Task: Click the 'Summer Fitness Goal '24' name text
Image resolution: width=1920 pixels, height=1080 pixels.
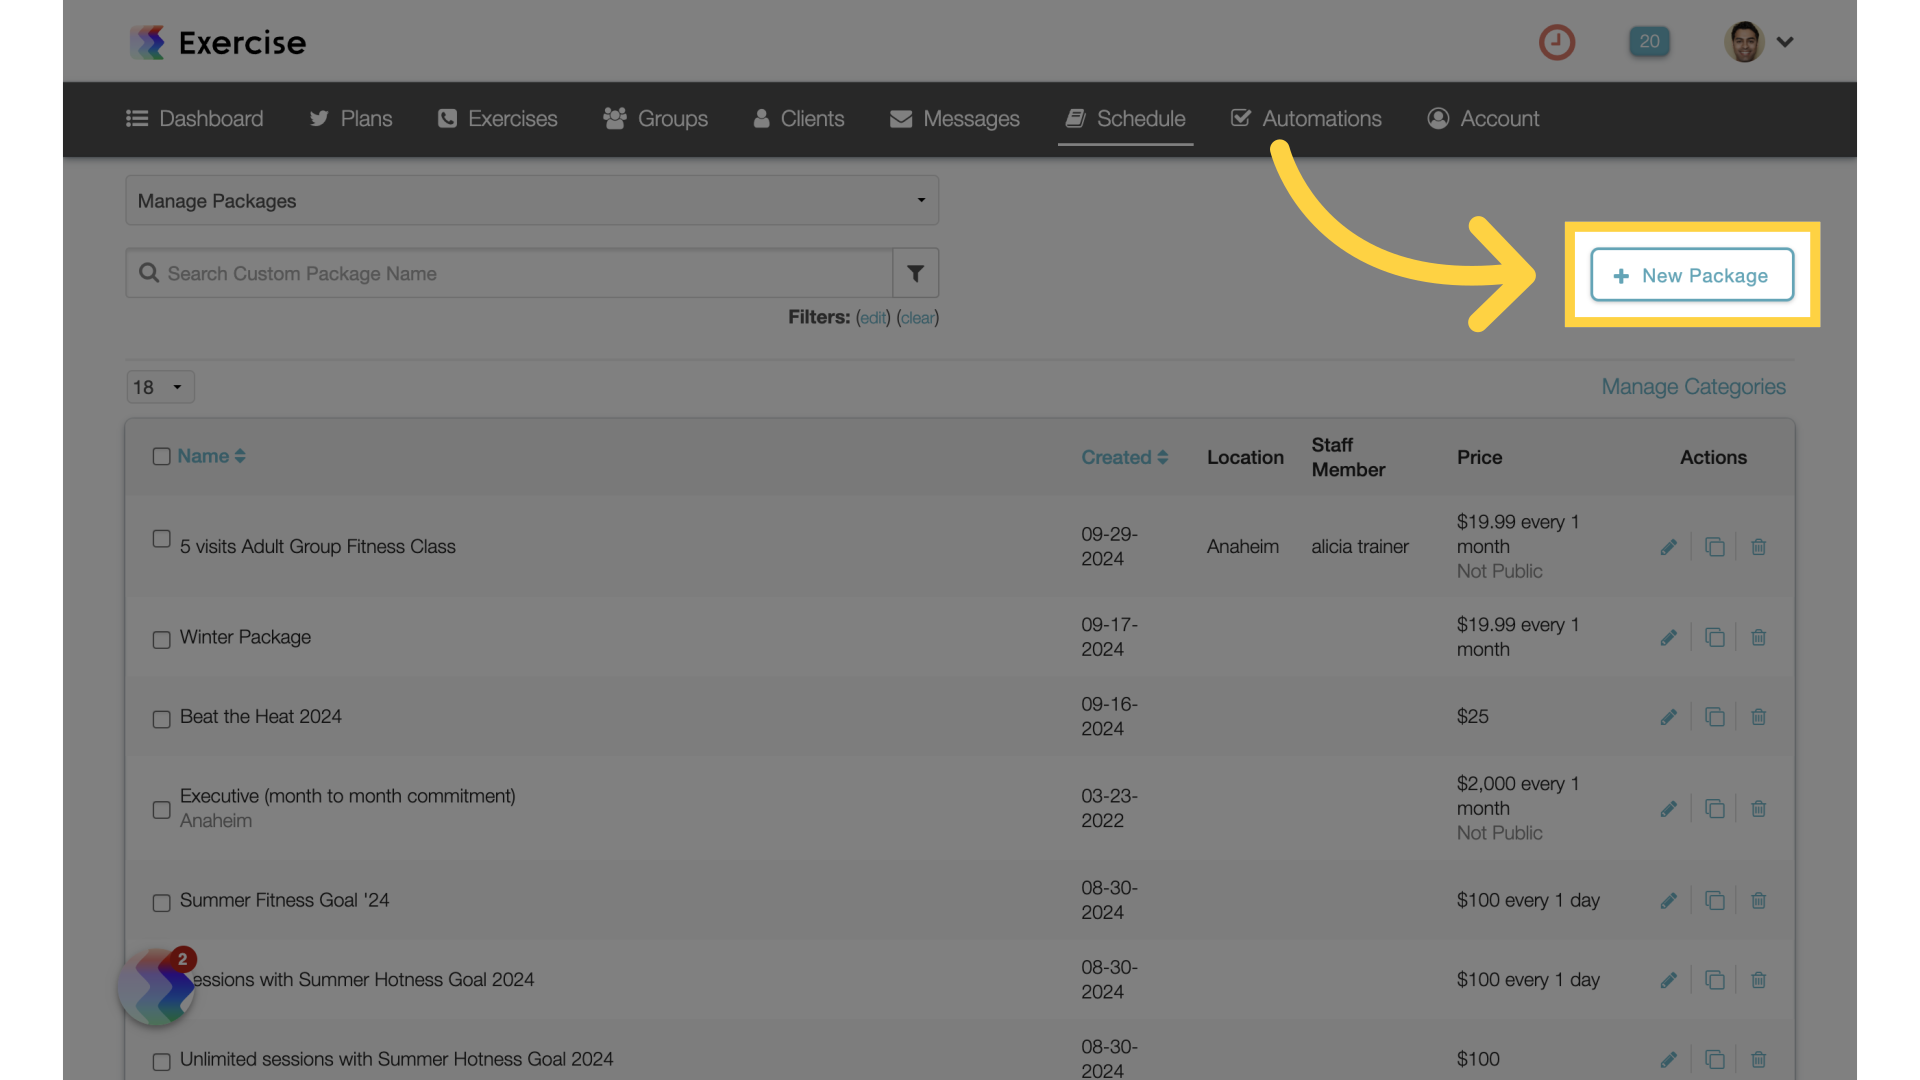Action: pyautogui.click(x=284, y=900)
